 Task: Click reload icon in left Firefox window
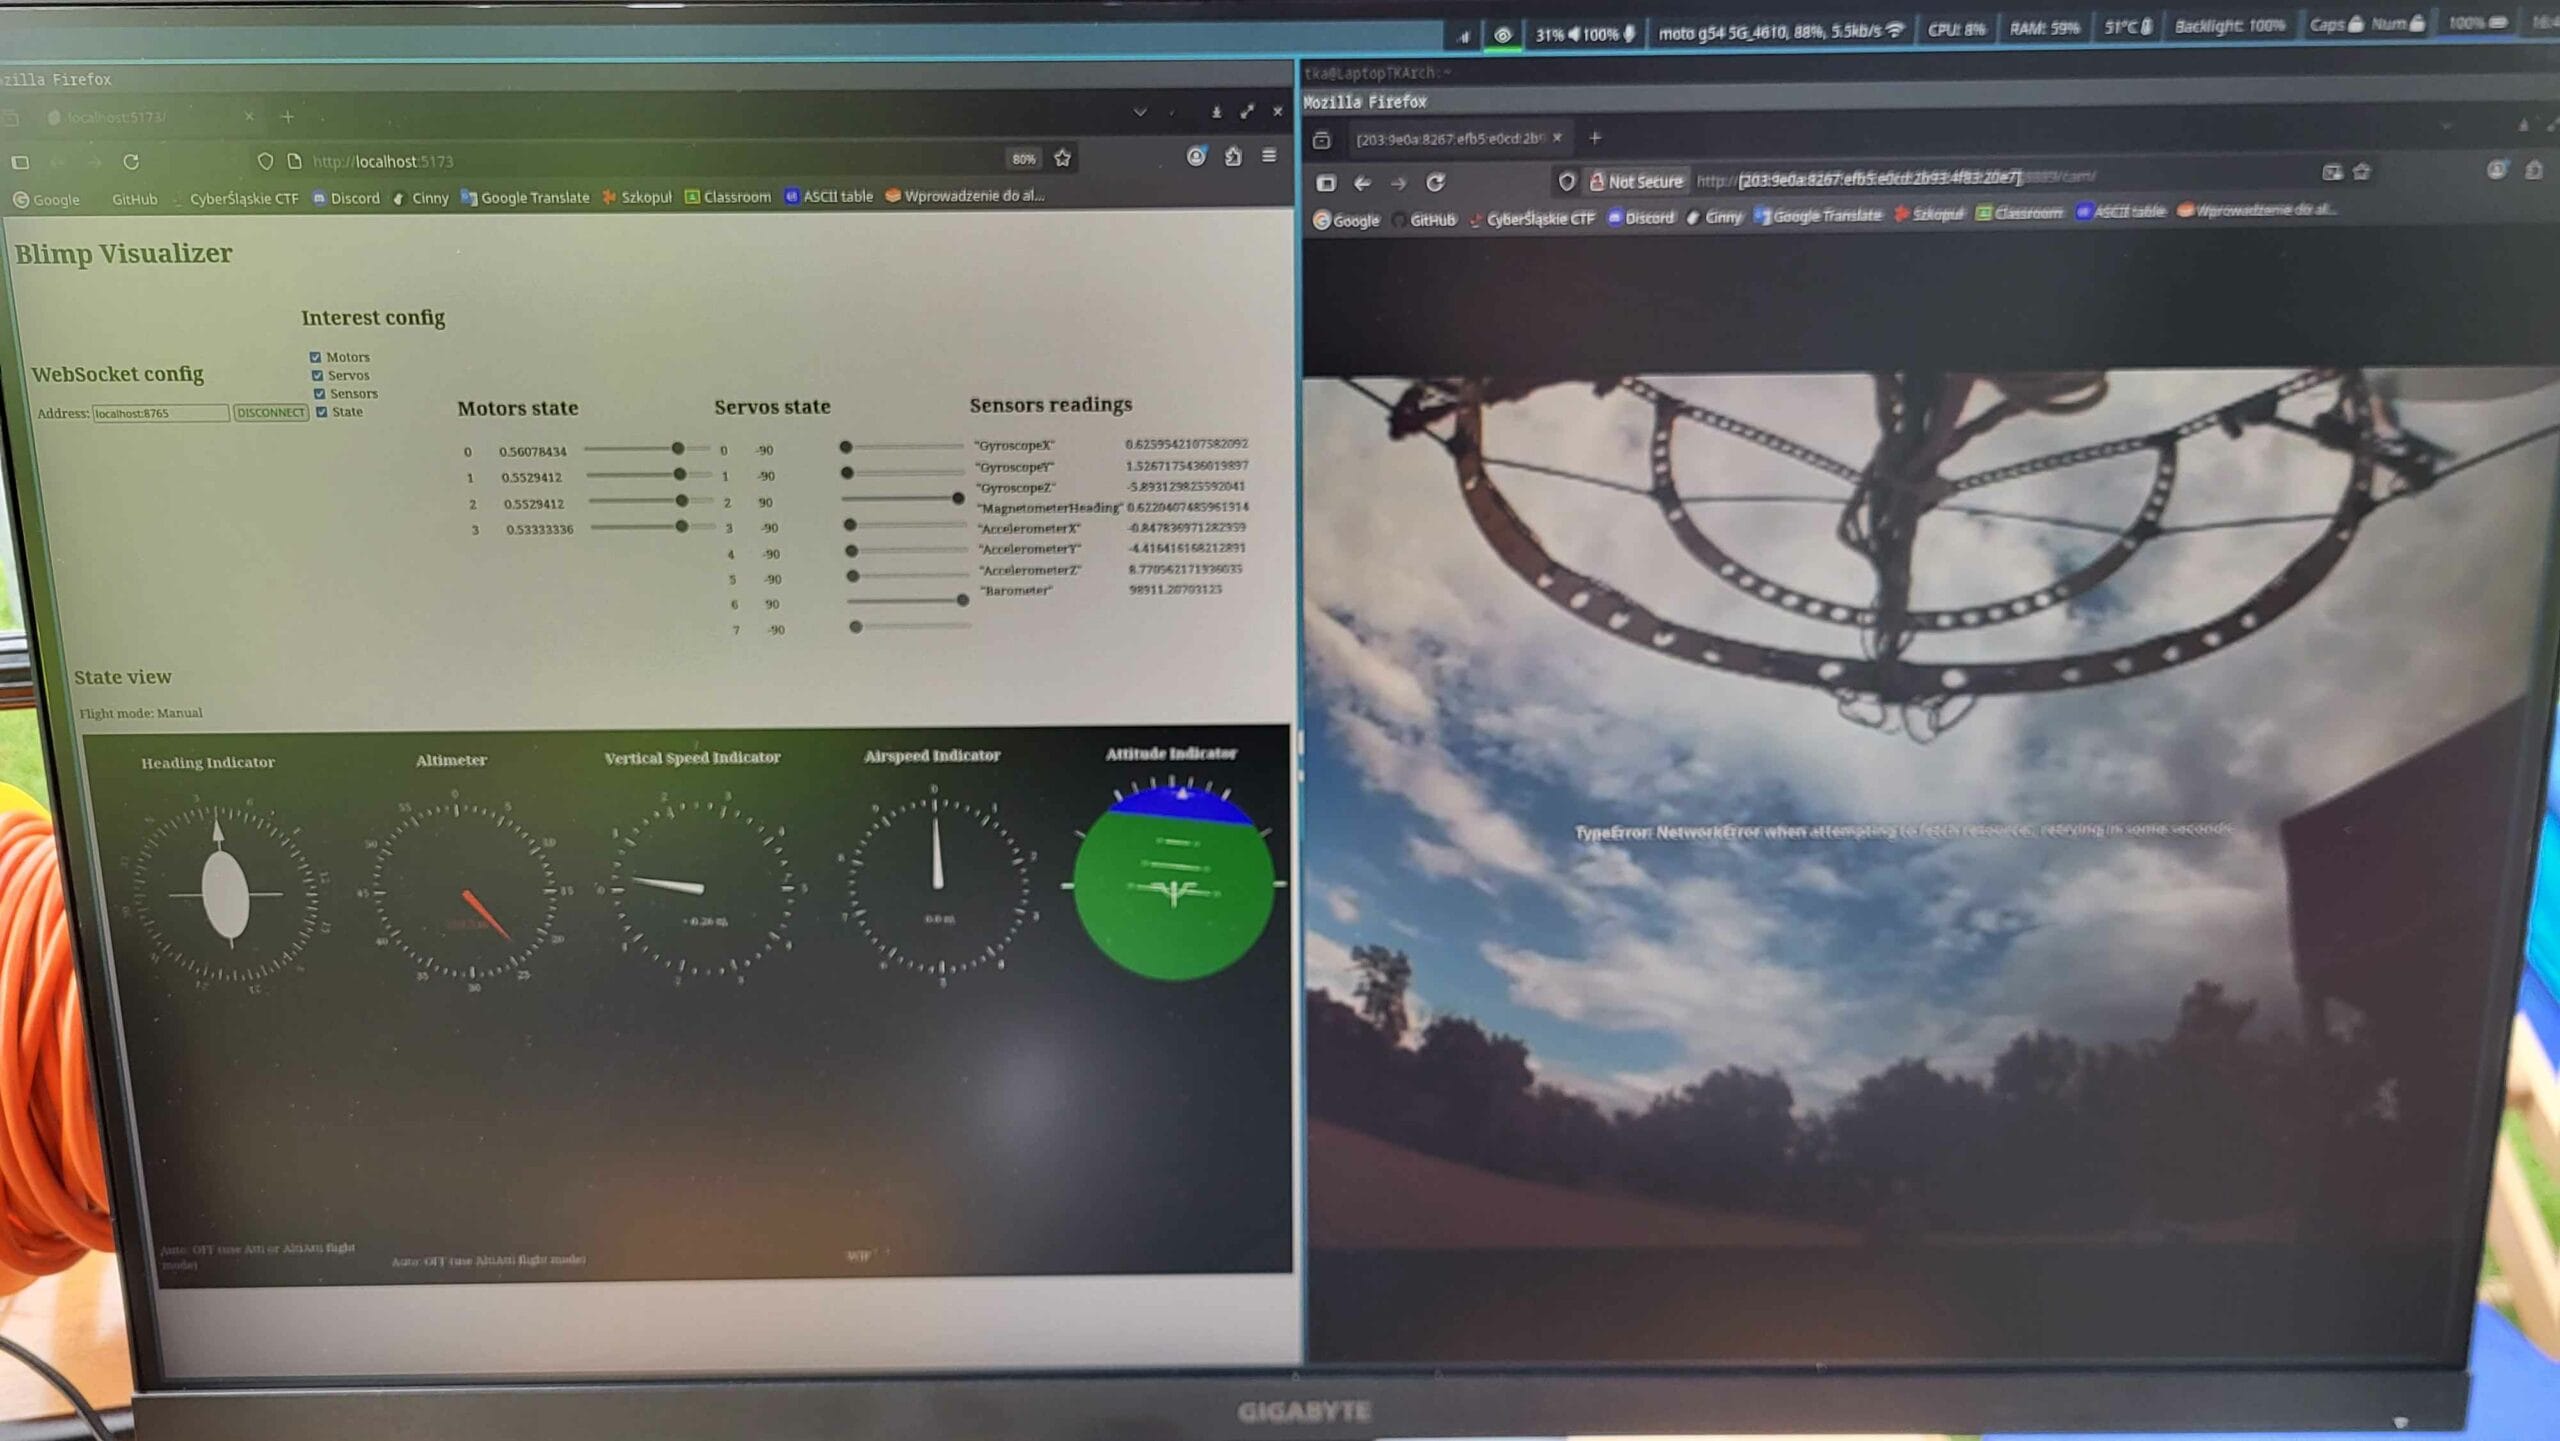point(131,161)
